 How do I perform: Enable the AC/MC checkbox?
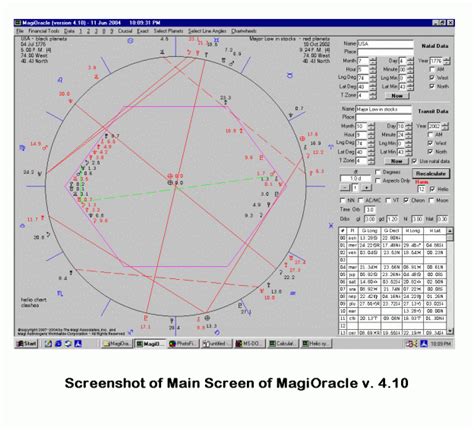360,200
